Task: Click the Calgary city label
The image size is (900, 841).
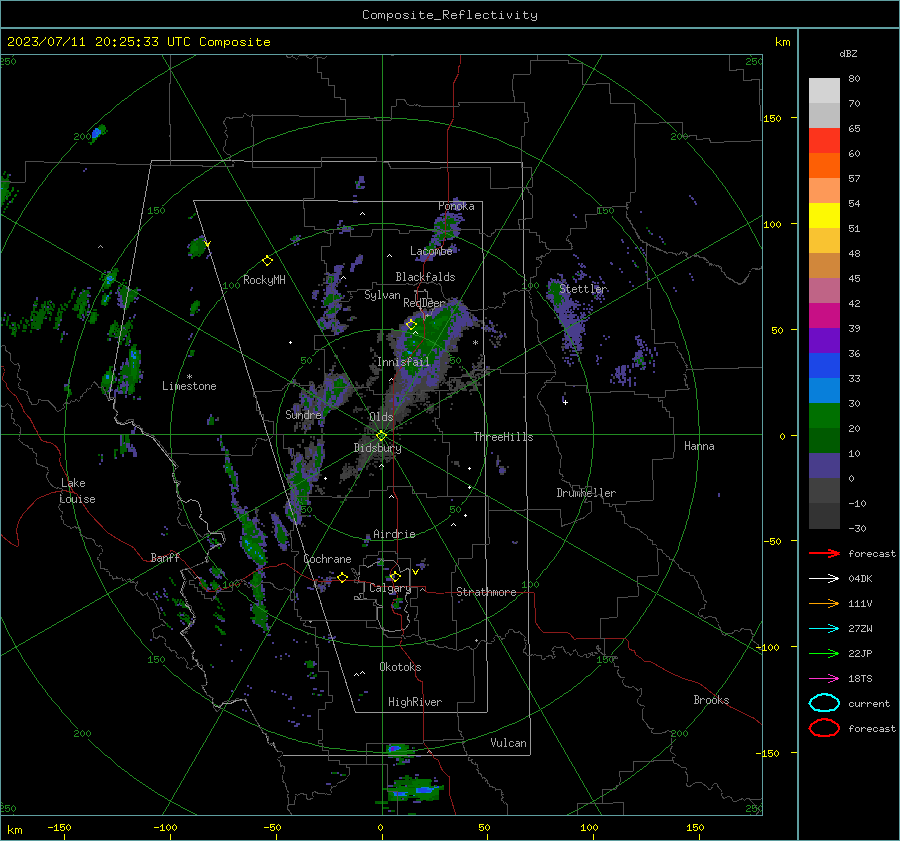Action: click(x=390, y=588)
